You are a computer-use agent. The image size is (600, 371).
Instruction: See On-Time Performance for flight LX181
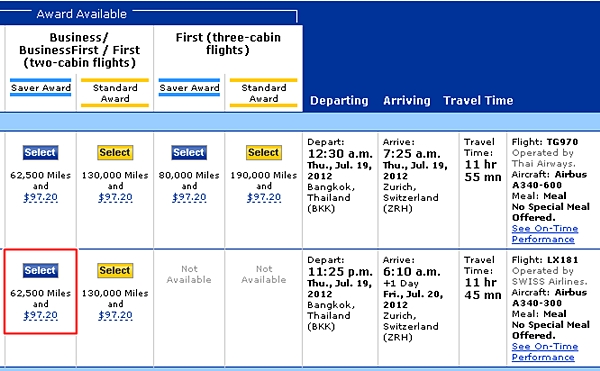(545, 351)
